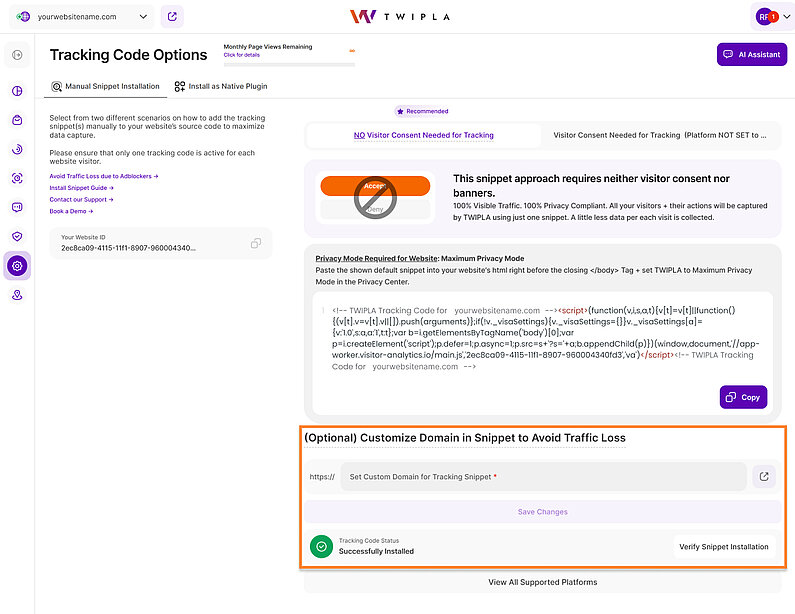Click the 'Successfully Installed' status text
Image resolution: width=795 pixels, height=614 pixels.
(376, 551)
